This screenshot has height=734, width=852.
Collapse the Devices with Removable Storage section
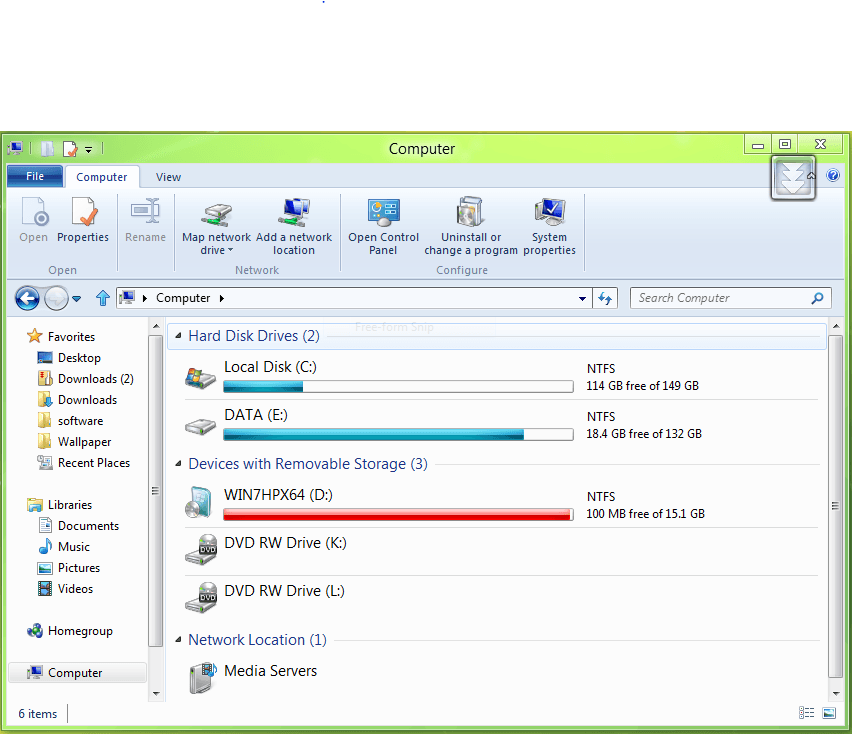(x=178, y=464)
